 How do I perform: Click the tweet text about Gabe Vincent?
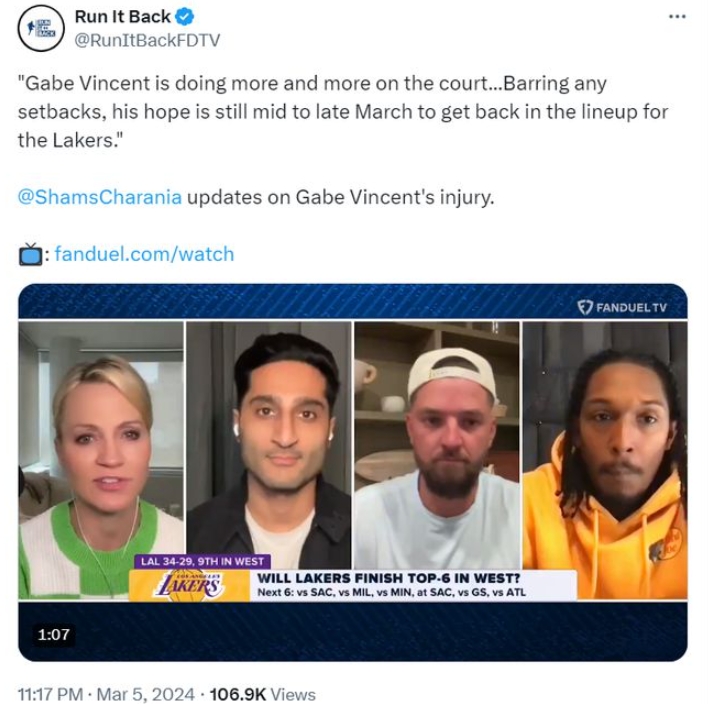(x=343, y=112)
